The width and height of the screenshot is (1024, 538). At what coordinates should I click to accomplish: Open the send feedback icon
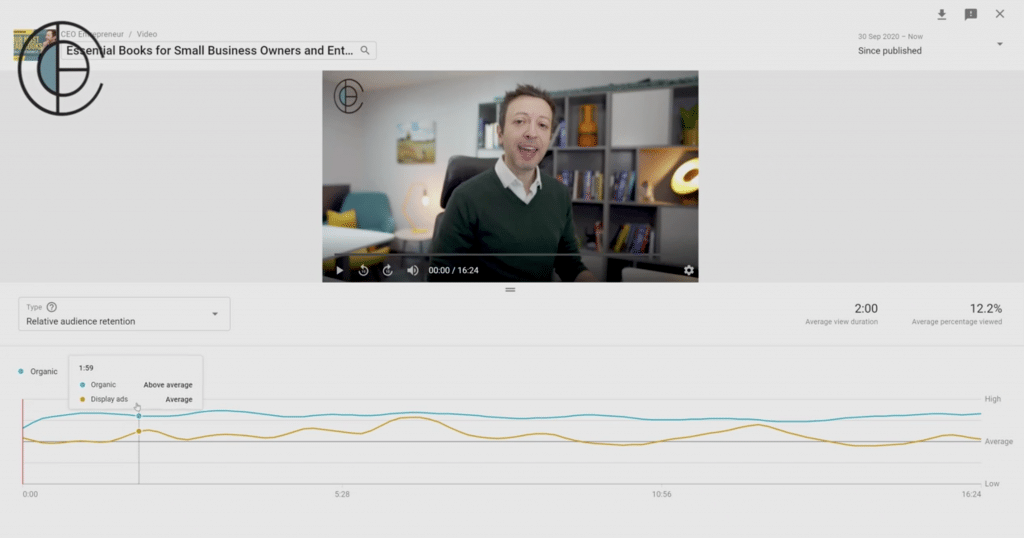coord(970,14)
